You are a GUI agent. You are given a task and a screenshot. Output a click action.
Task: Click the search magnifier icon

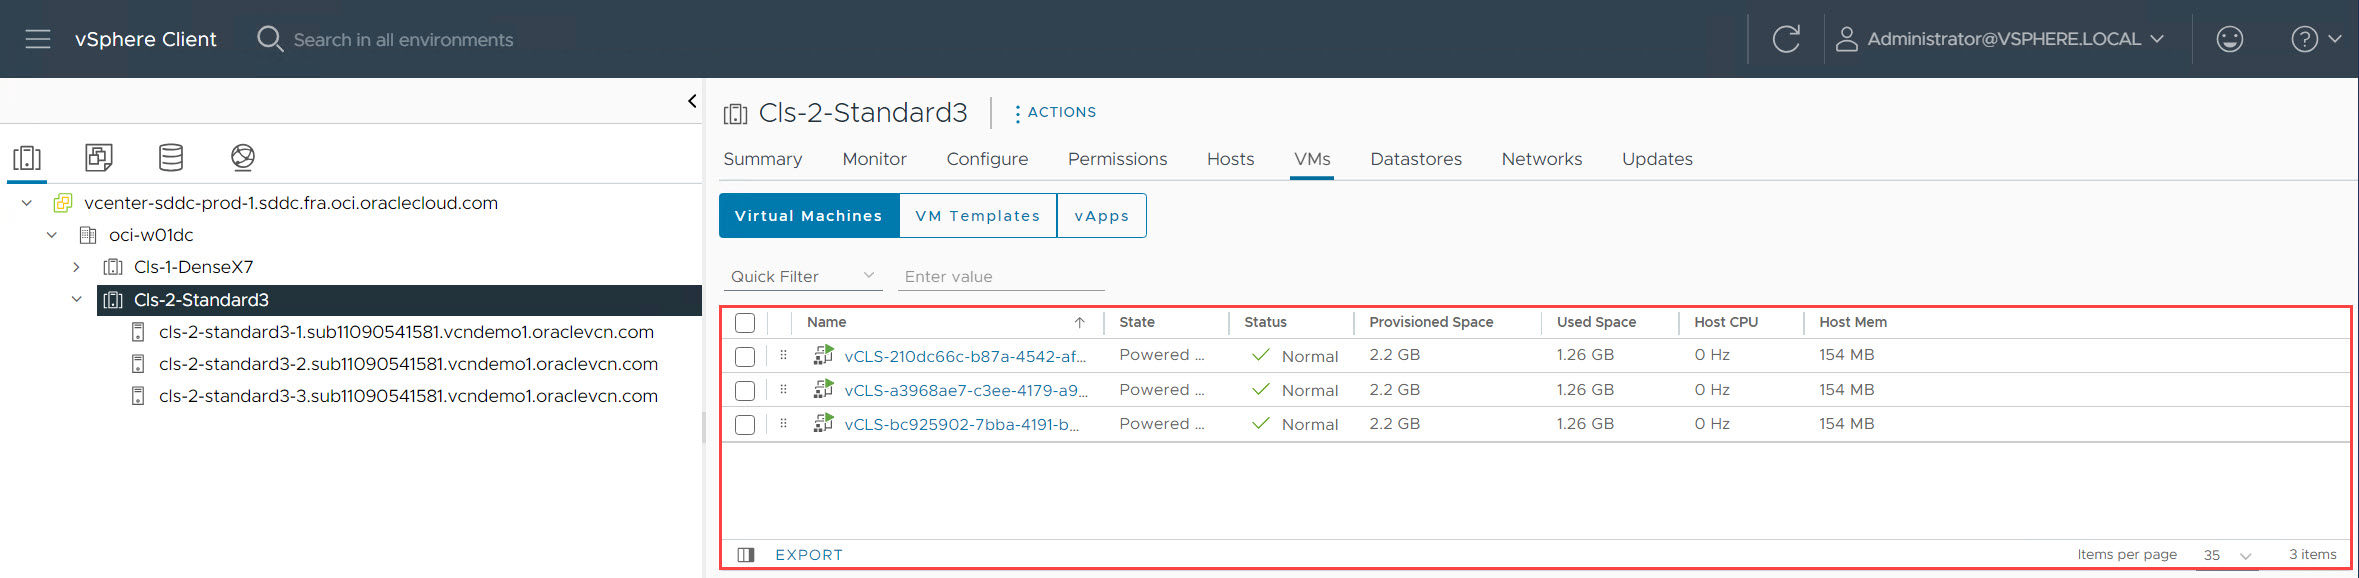click(270, 39)
